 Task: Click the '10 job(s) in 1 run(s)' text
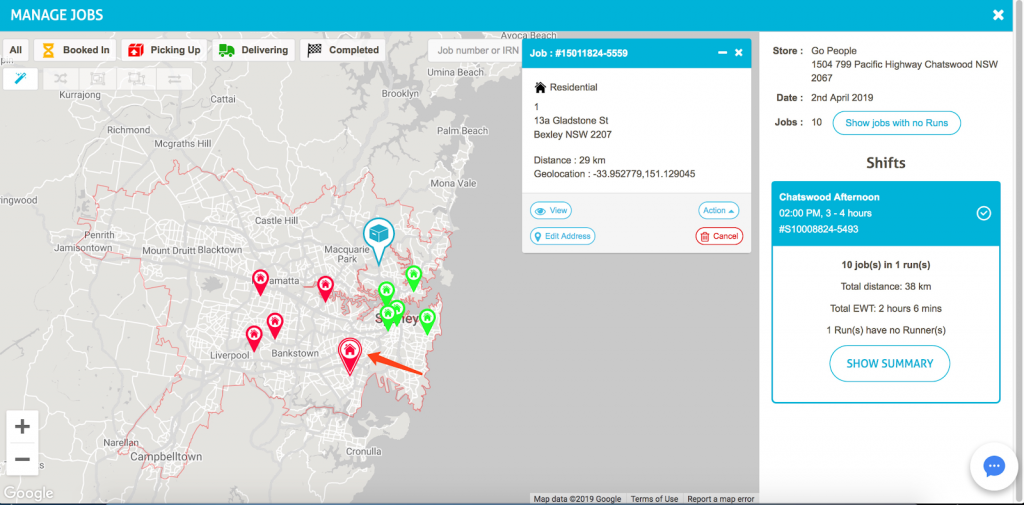tap(886, 265)
